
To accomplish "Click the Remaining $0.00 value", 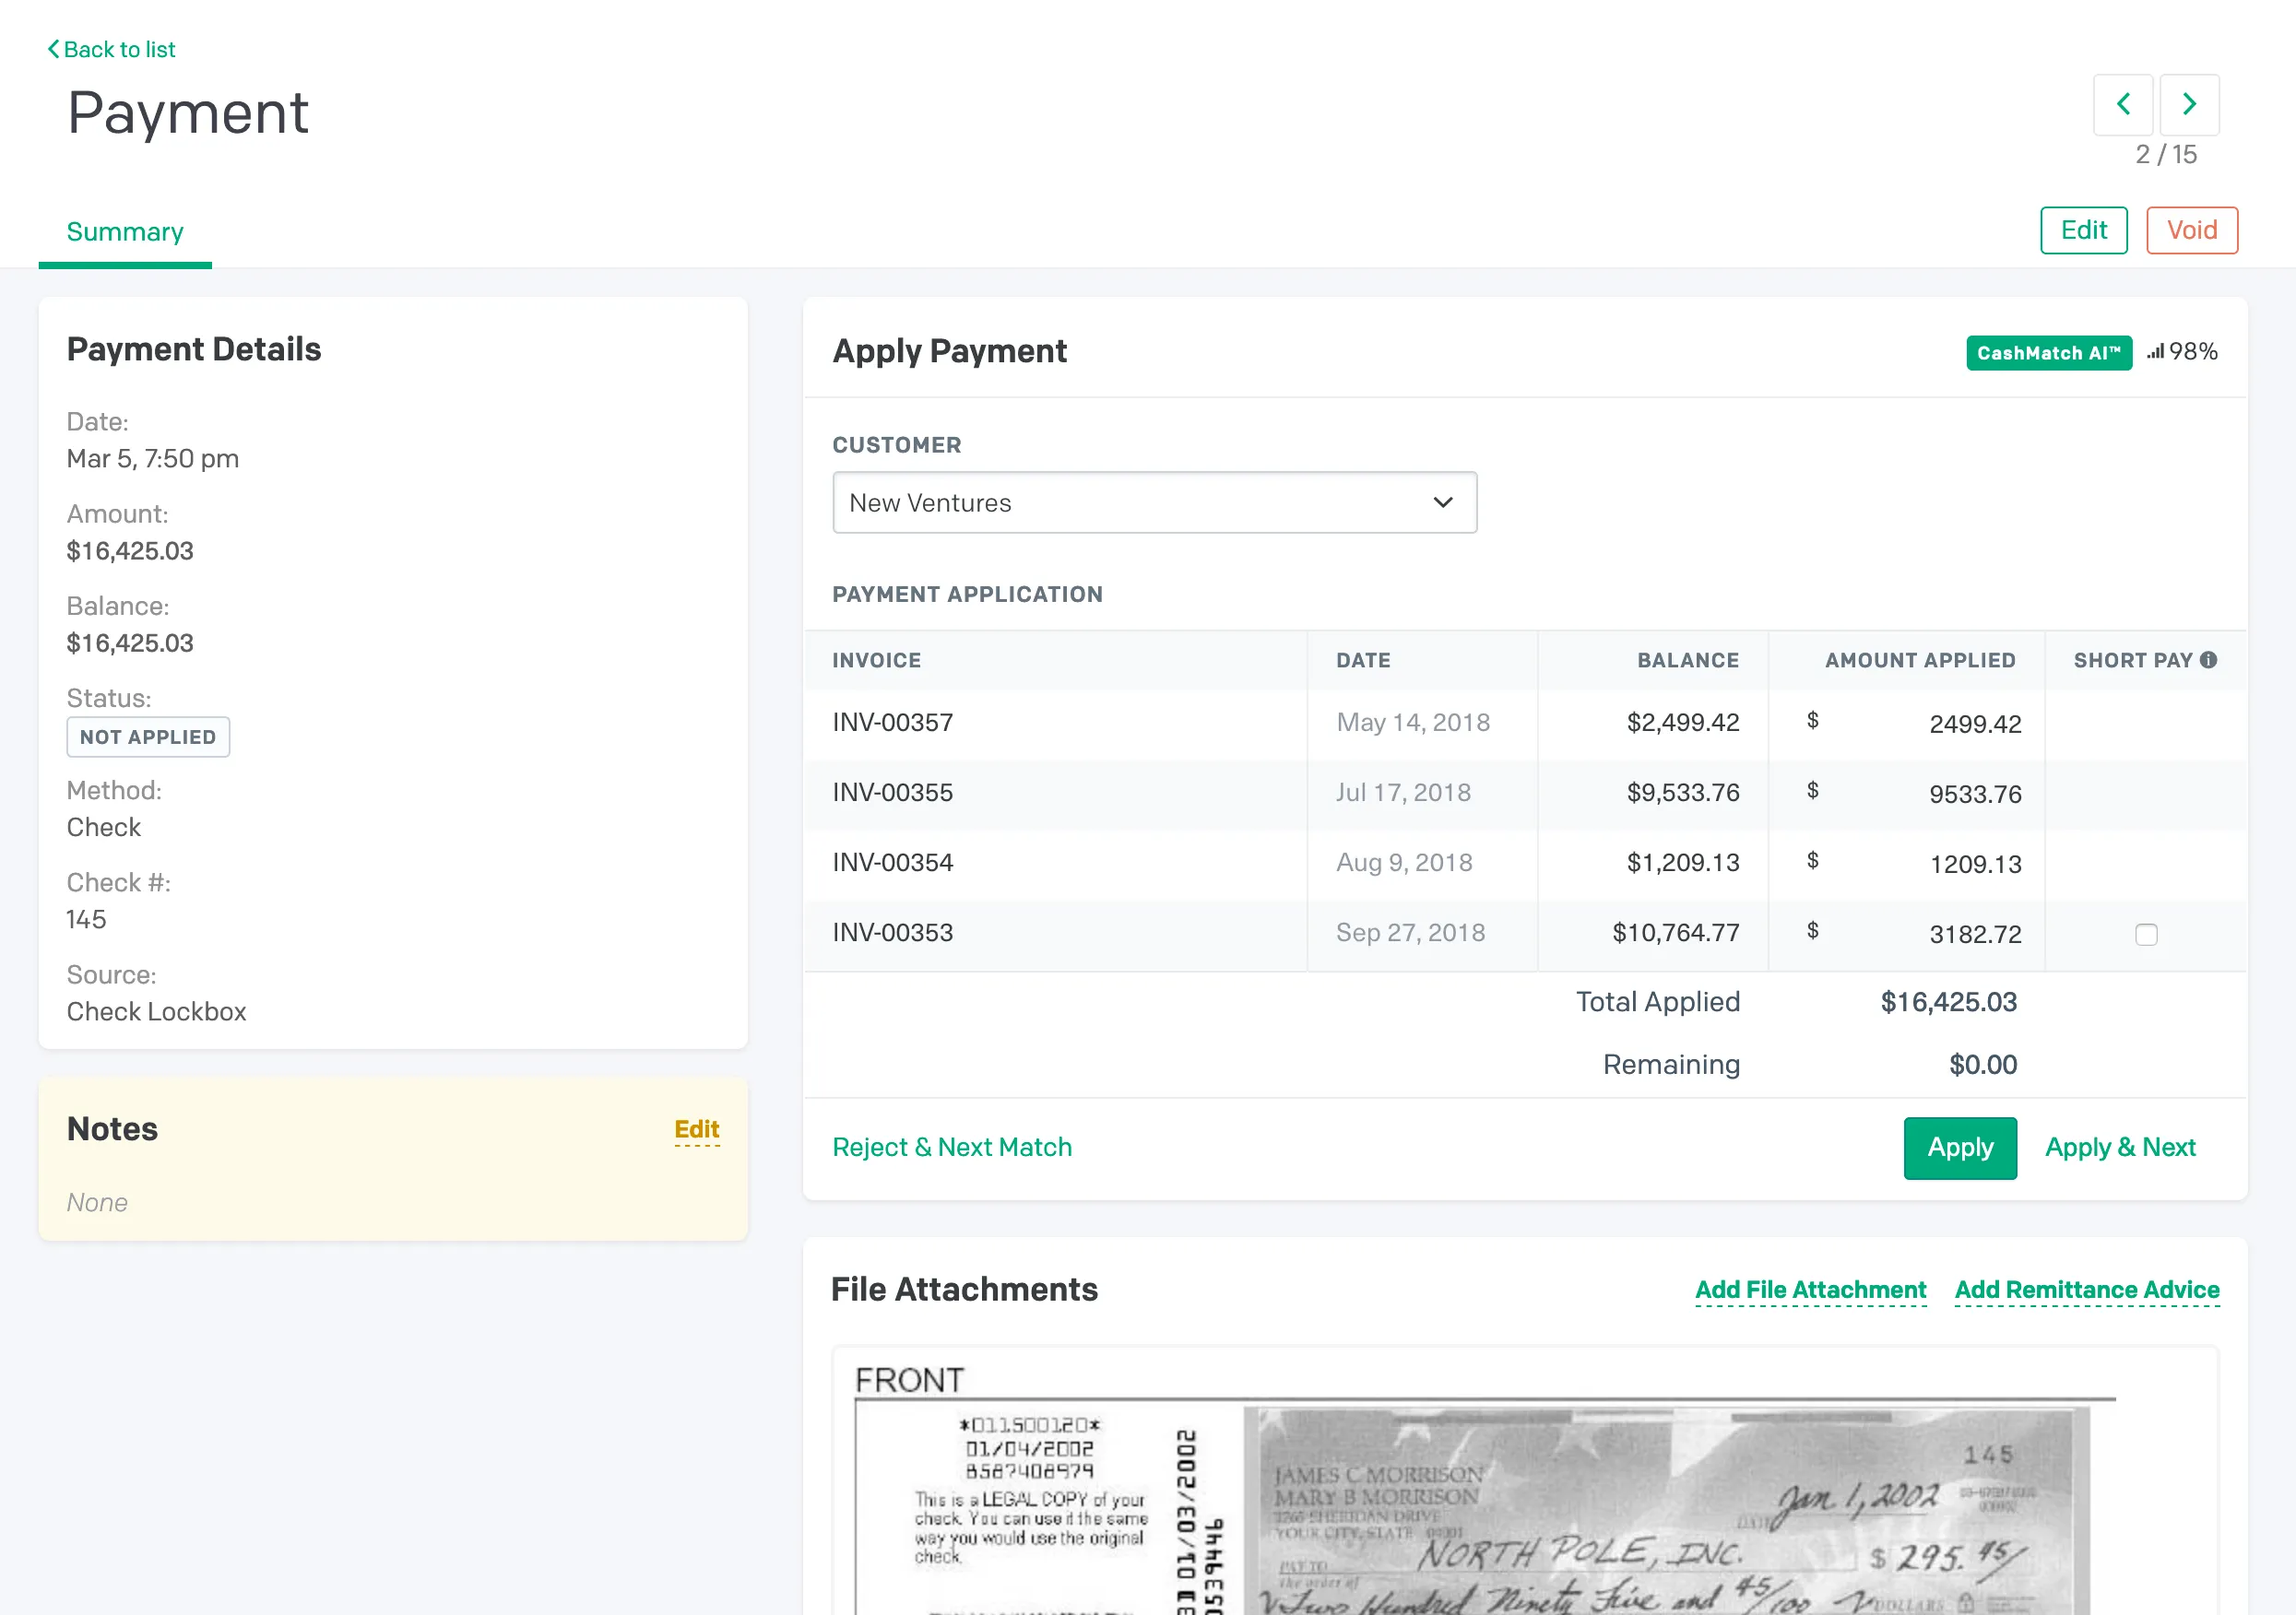I will (x=1982, y=1065).
